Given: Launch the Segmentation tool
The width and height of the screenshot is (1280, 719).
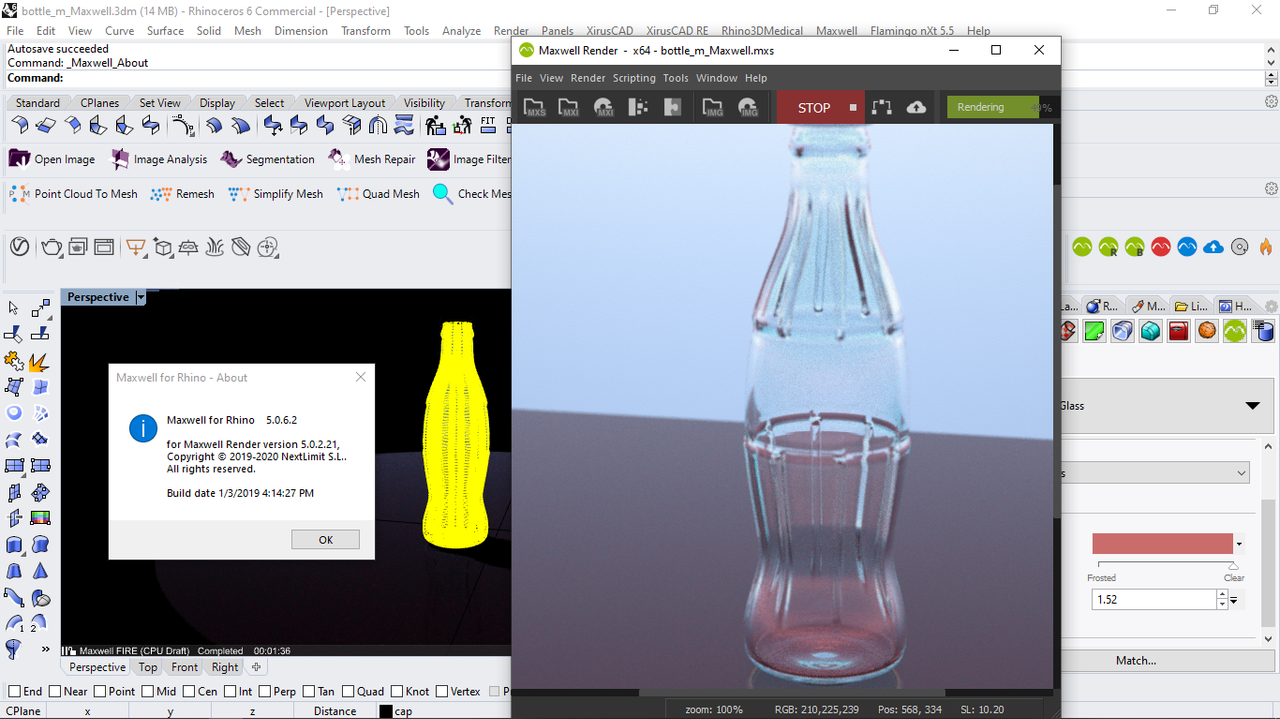Looking at the screenshot, I should tap(268, 159).
